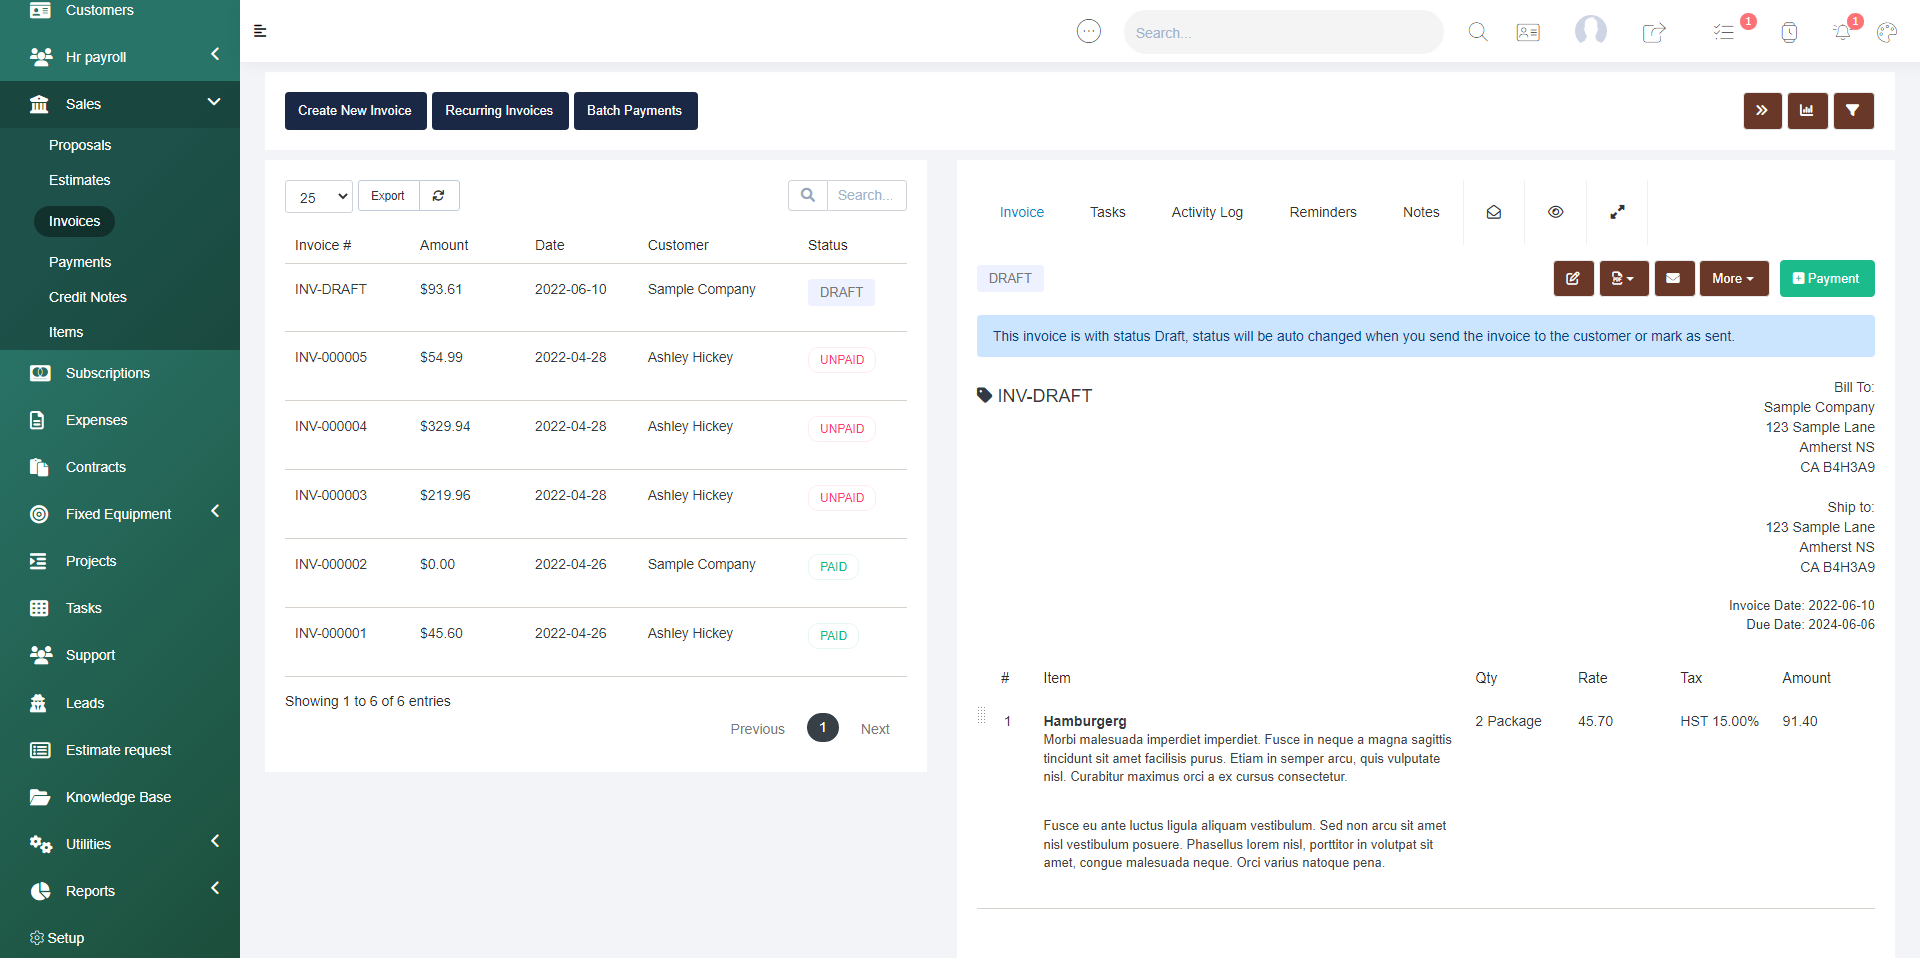1920x958 pixels.
Task: Toggle the sidebar hamburger menu
Action: point(260,31)
